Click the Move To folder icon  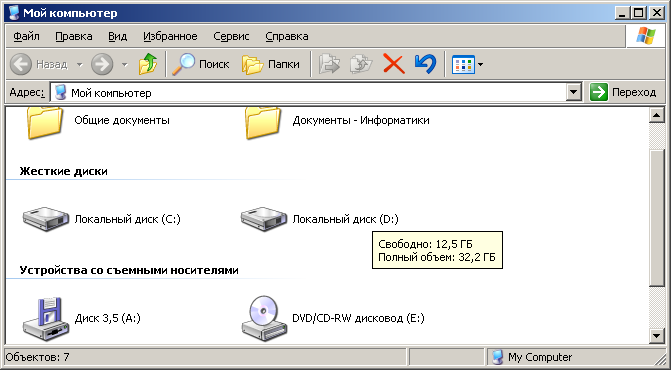point(329,65)
